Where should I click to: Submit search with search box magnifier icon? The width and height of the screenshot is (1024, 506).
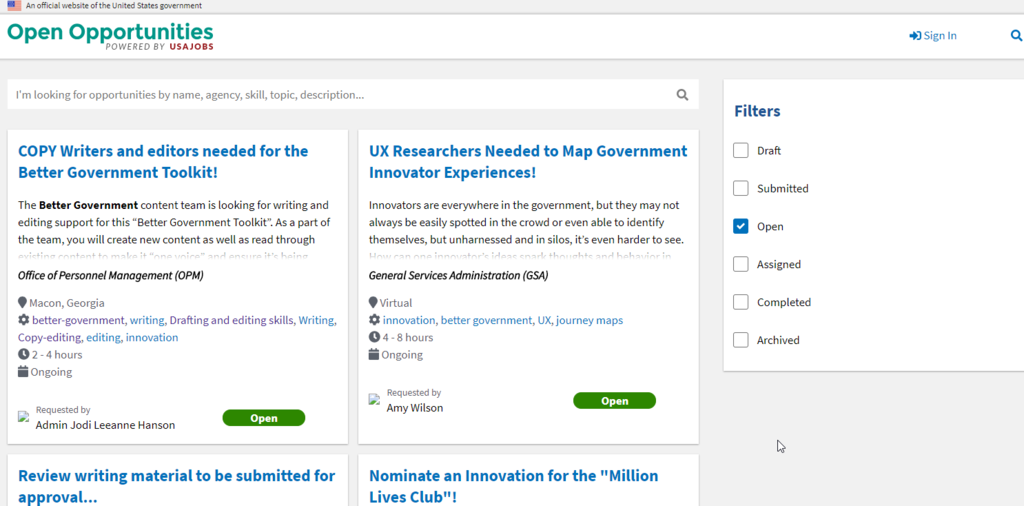point(682,95)
